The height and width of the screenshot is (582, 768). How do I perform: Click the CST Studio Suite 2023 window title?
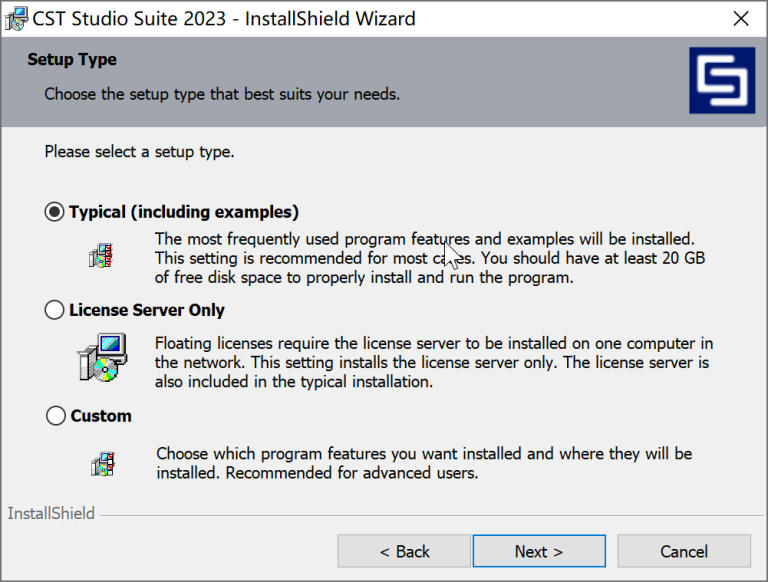(x=224, y=19)
